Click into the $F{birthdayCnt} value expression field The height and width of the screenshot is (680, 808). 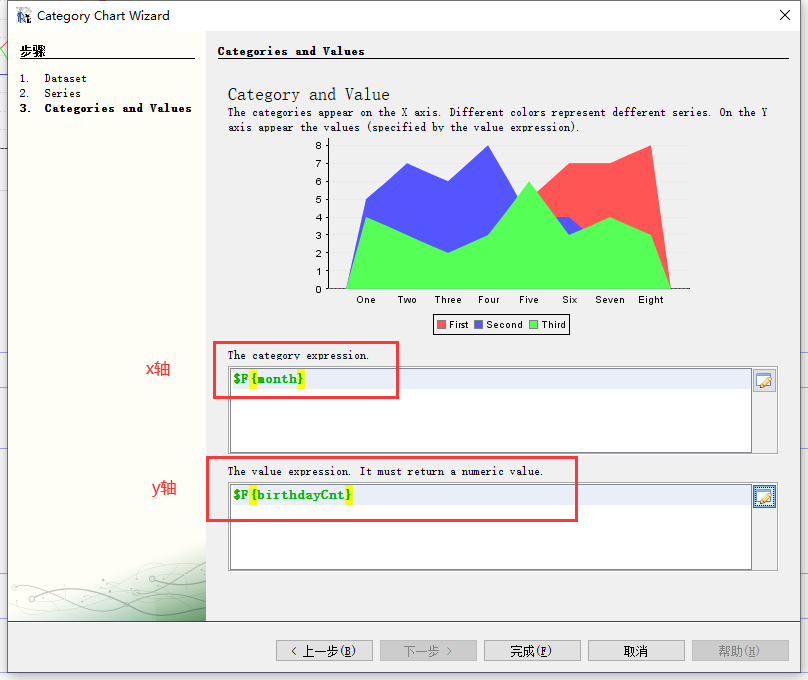[490, 526]
